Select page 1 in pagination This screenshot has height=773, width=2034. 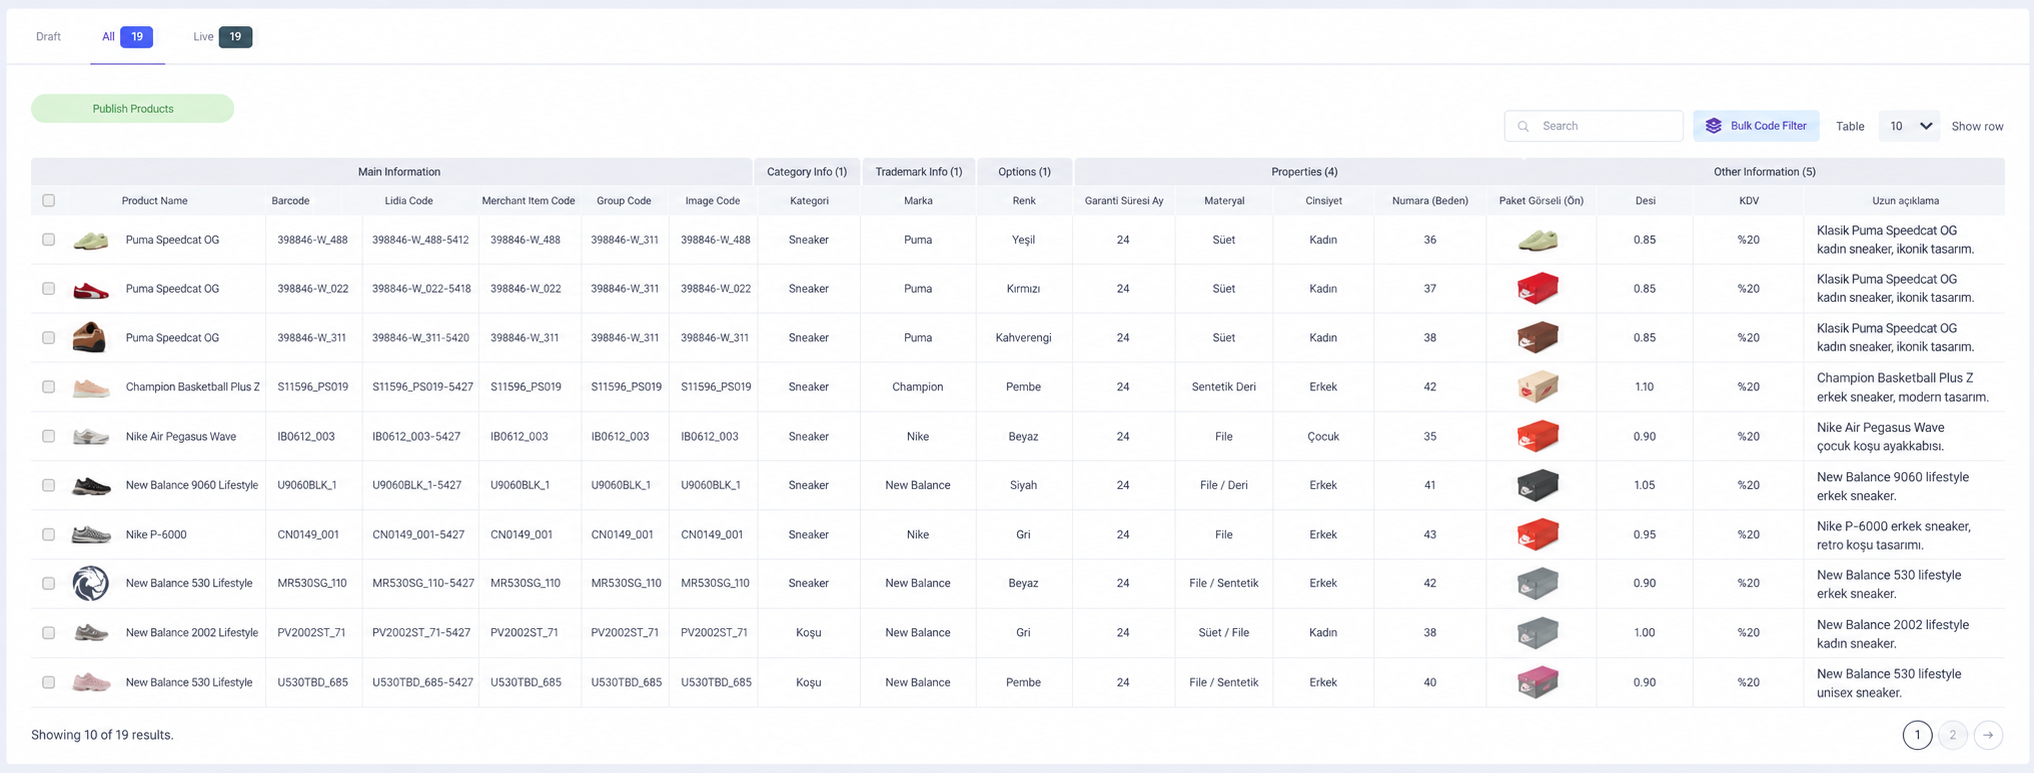[x=1917, y=735]
